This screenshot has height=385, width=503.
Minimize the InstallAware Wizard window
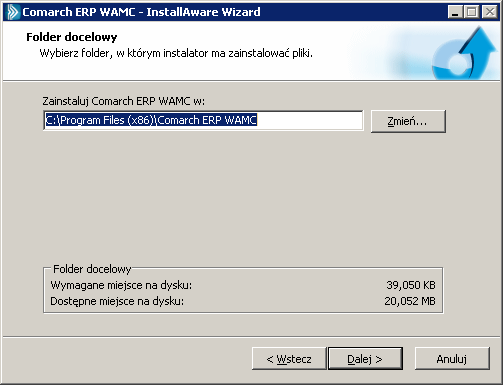(455, 12)
